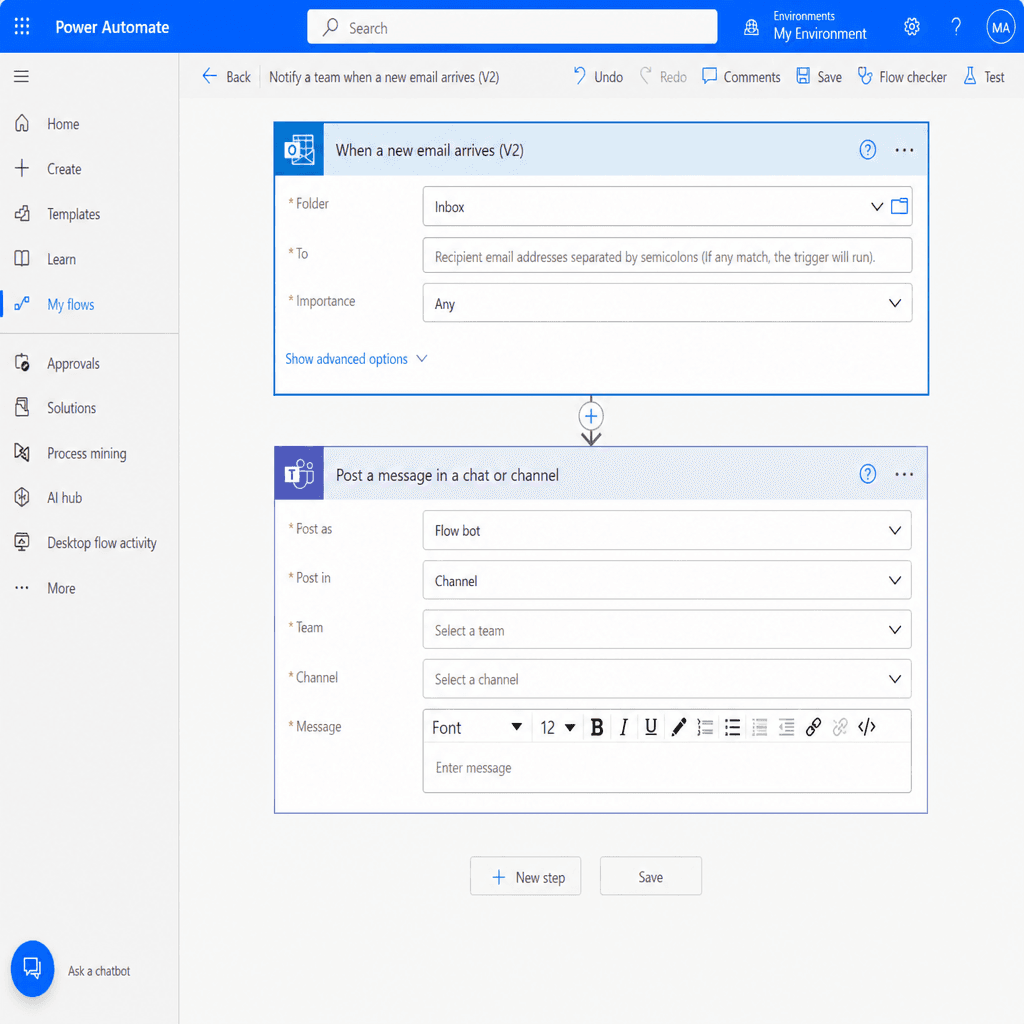Open ellipsis menu on email trigger card
This screenshot has width=1024, height=1024.
point(904,150)
